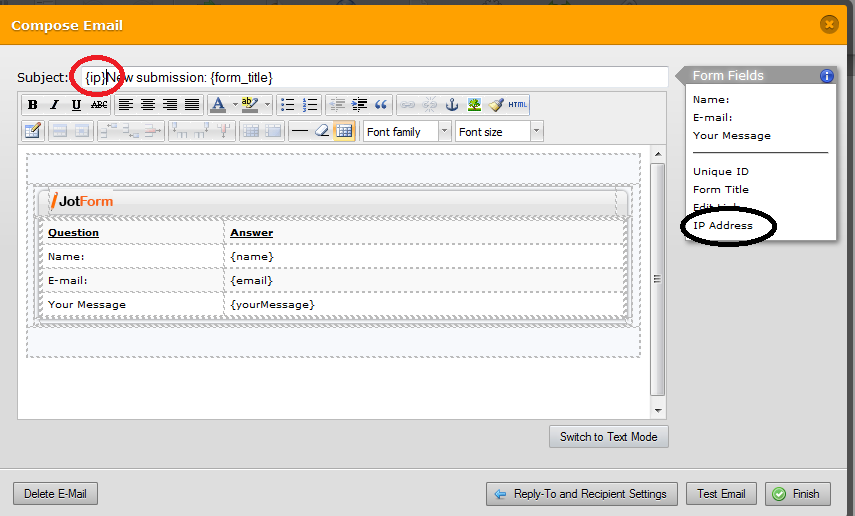Toggle table guidelines visibility
Viewport: 855px width, 516px height.
(x=343, y=131)
